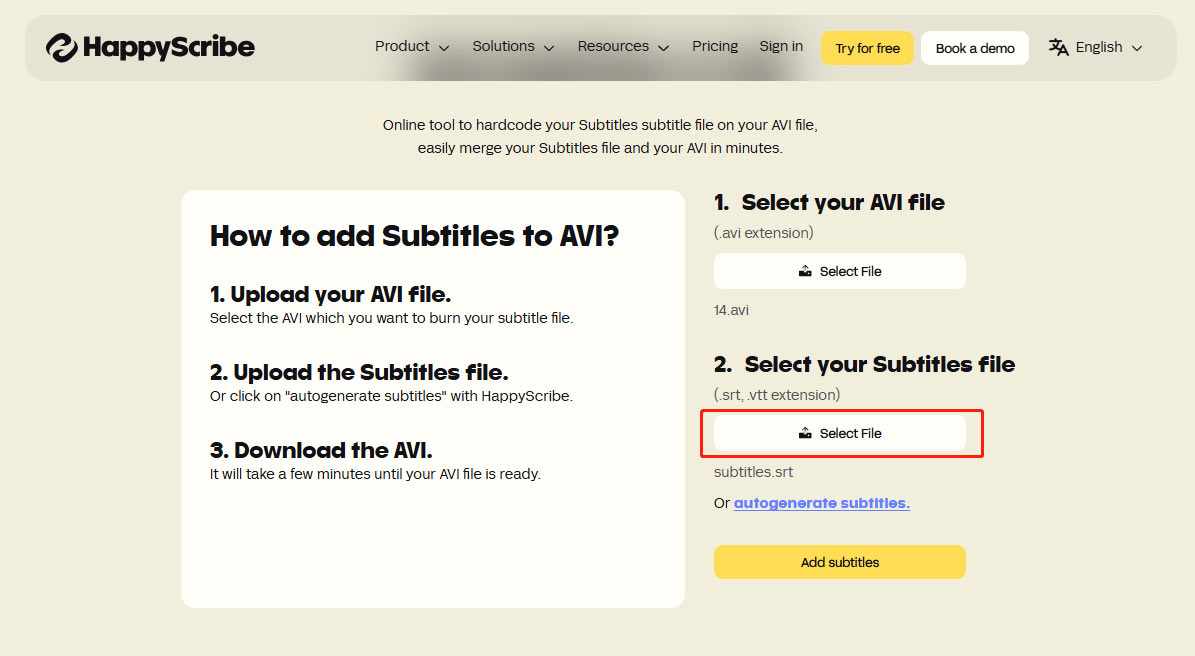Click the HappyScribe wordmark text
The width and height of the screenshot is (1195, 656).
pos(168,47)
